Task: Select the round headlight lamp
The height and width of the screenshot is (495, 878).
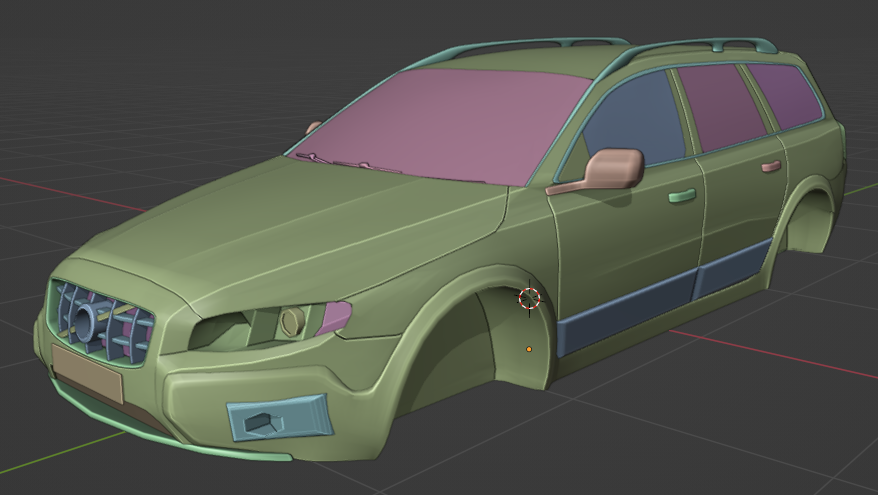Action: (292, 321)
